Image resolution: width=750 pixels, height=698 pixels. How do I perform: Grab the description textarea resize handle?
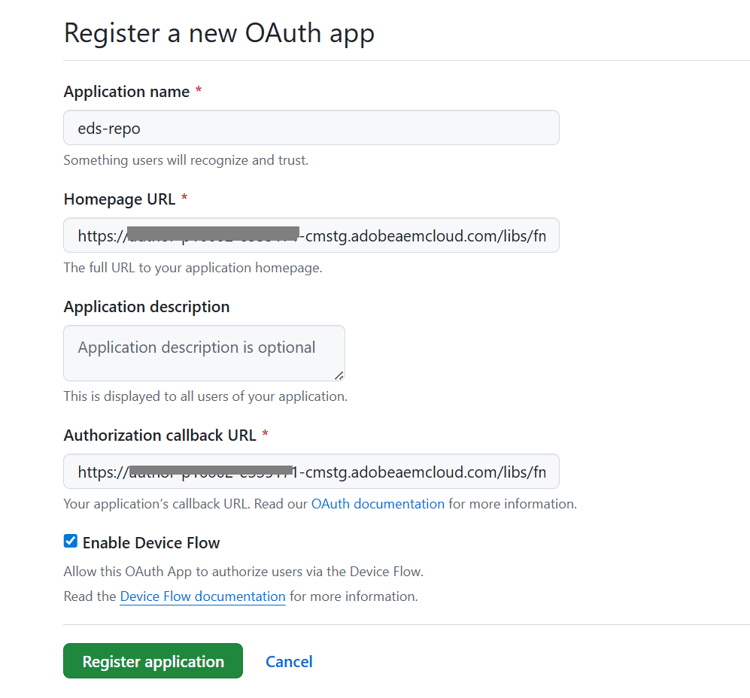(339, 375)
